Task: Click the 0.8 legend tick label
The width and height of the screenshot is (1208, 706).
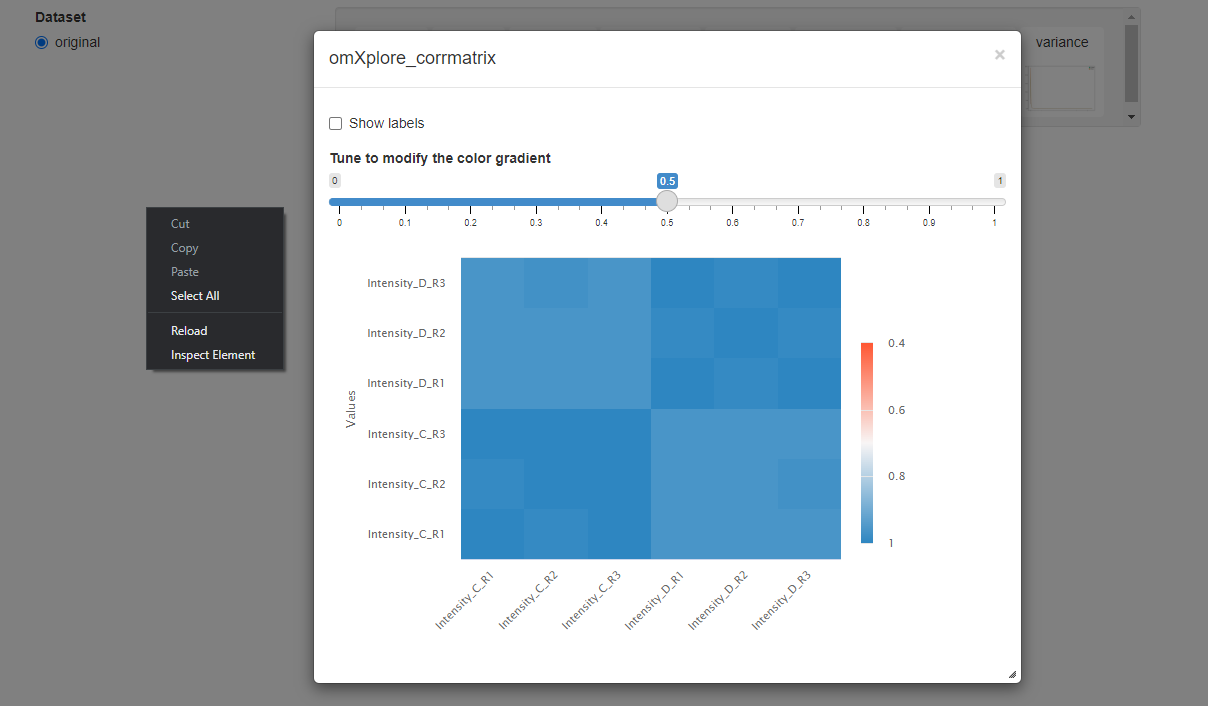Action: [897, 476]
